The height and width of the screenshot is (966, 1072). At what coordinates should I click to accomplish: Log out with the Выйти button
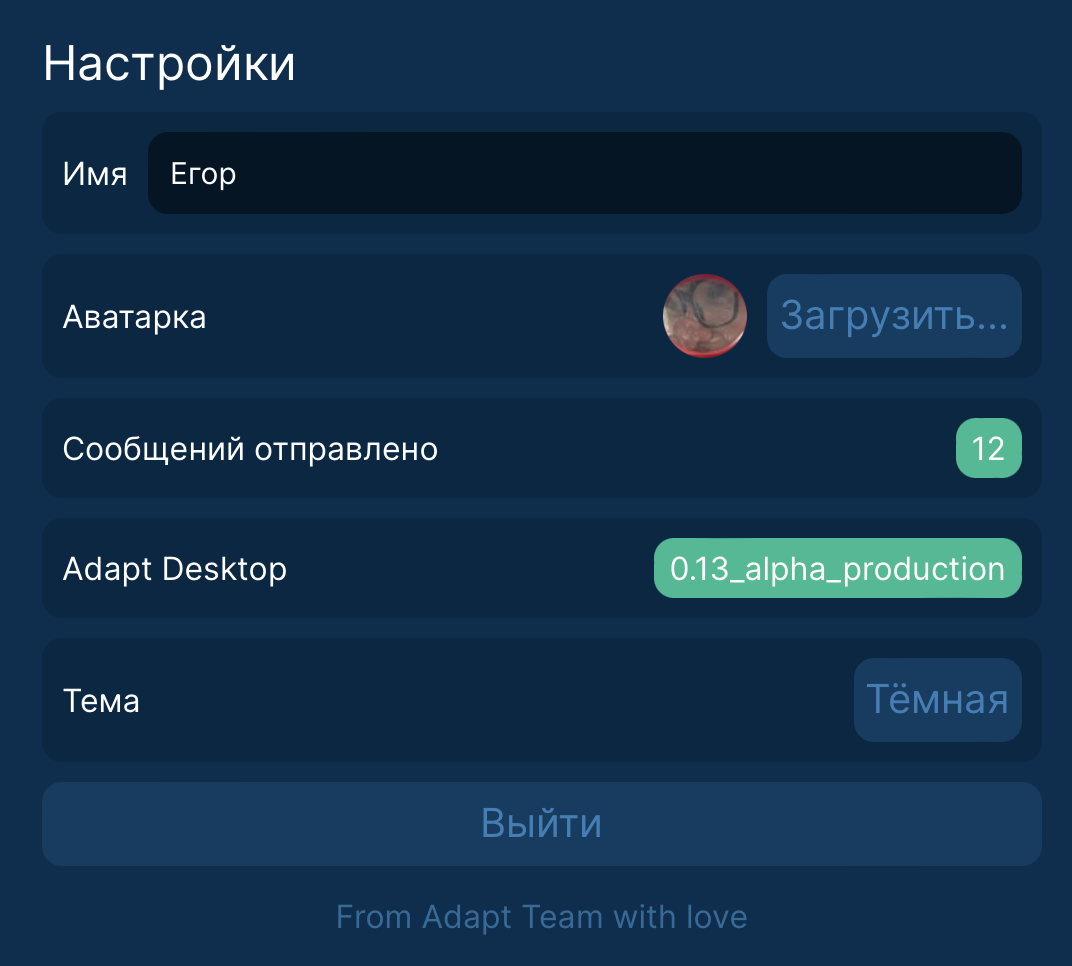541,824
